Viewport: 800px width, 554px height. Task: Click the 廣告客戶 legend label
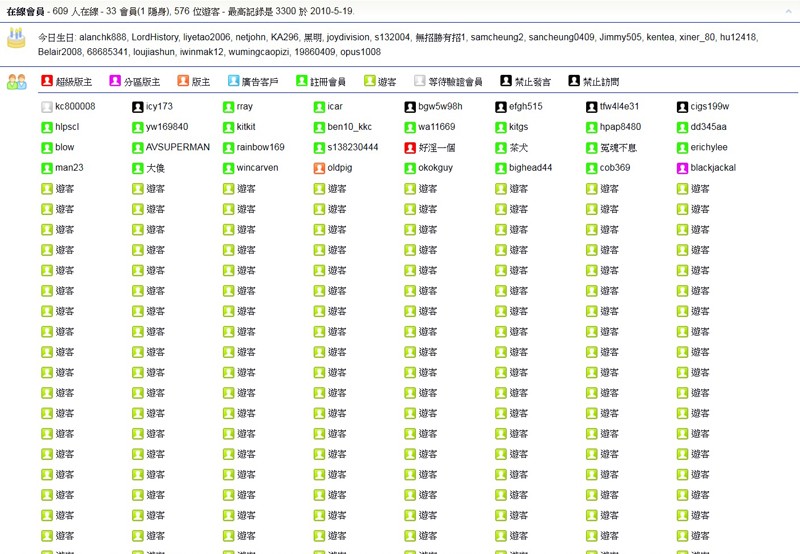pos(260,82)
